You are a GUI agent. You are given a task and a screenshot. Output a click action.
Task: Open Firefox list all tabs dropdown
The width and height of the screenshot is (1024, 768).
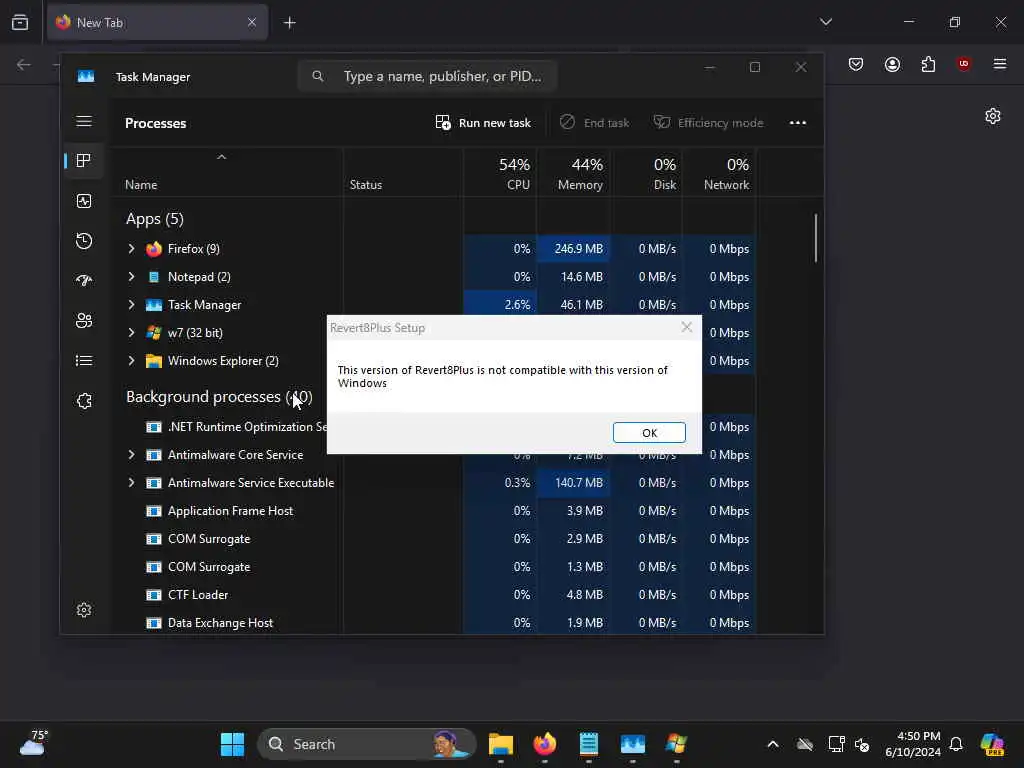coord(825,22)
